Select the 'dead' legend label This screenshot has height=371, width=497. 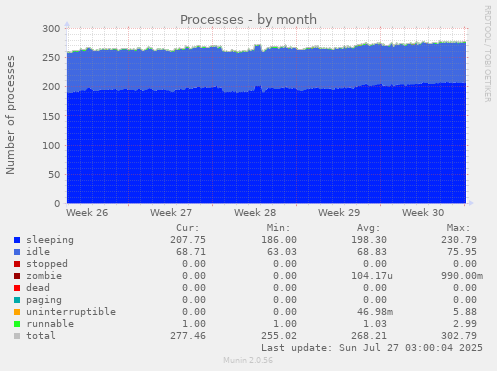pos(38,288)
